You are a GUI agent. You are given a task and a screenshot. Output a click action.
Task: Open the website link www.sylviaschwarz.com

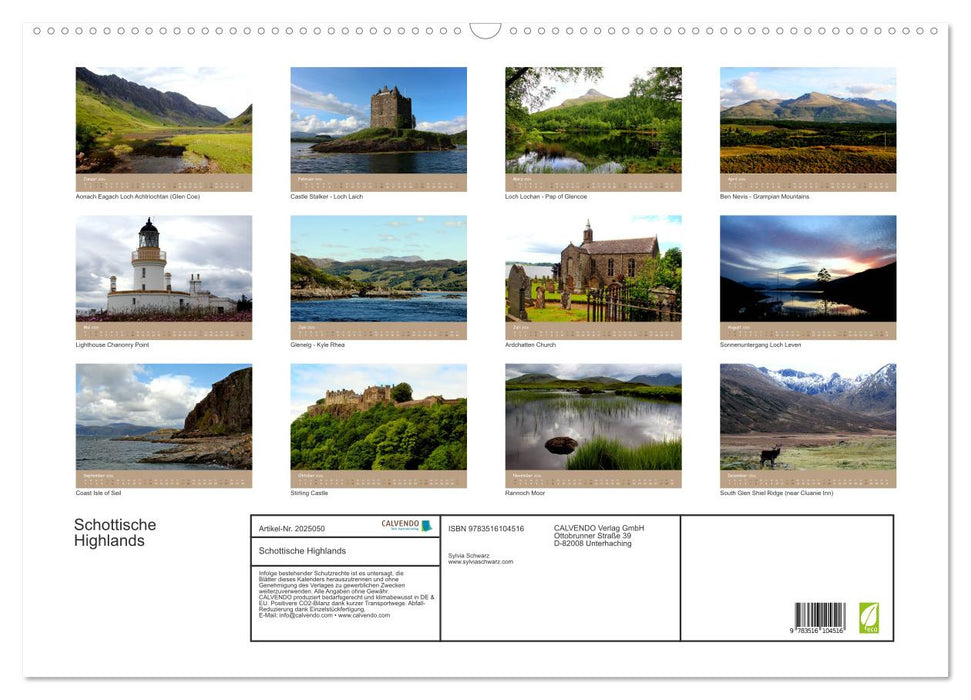point(479,561)
